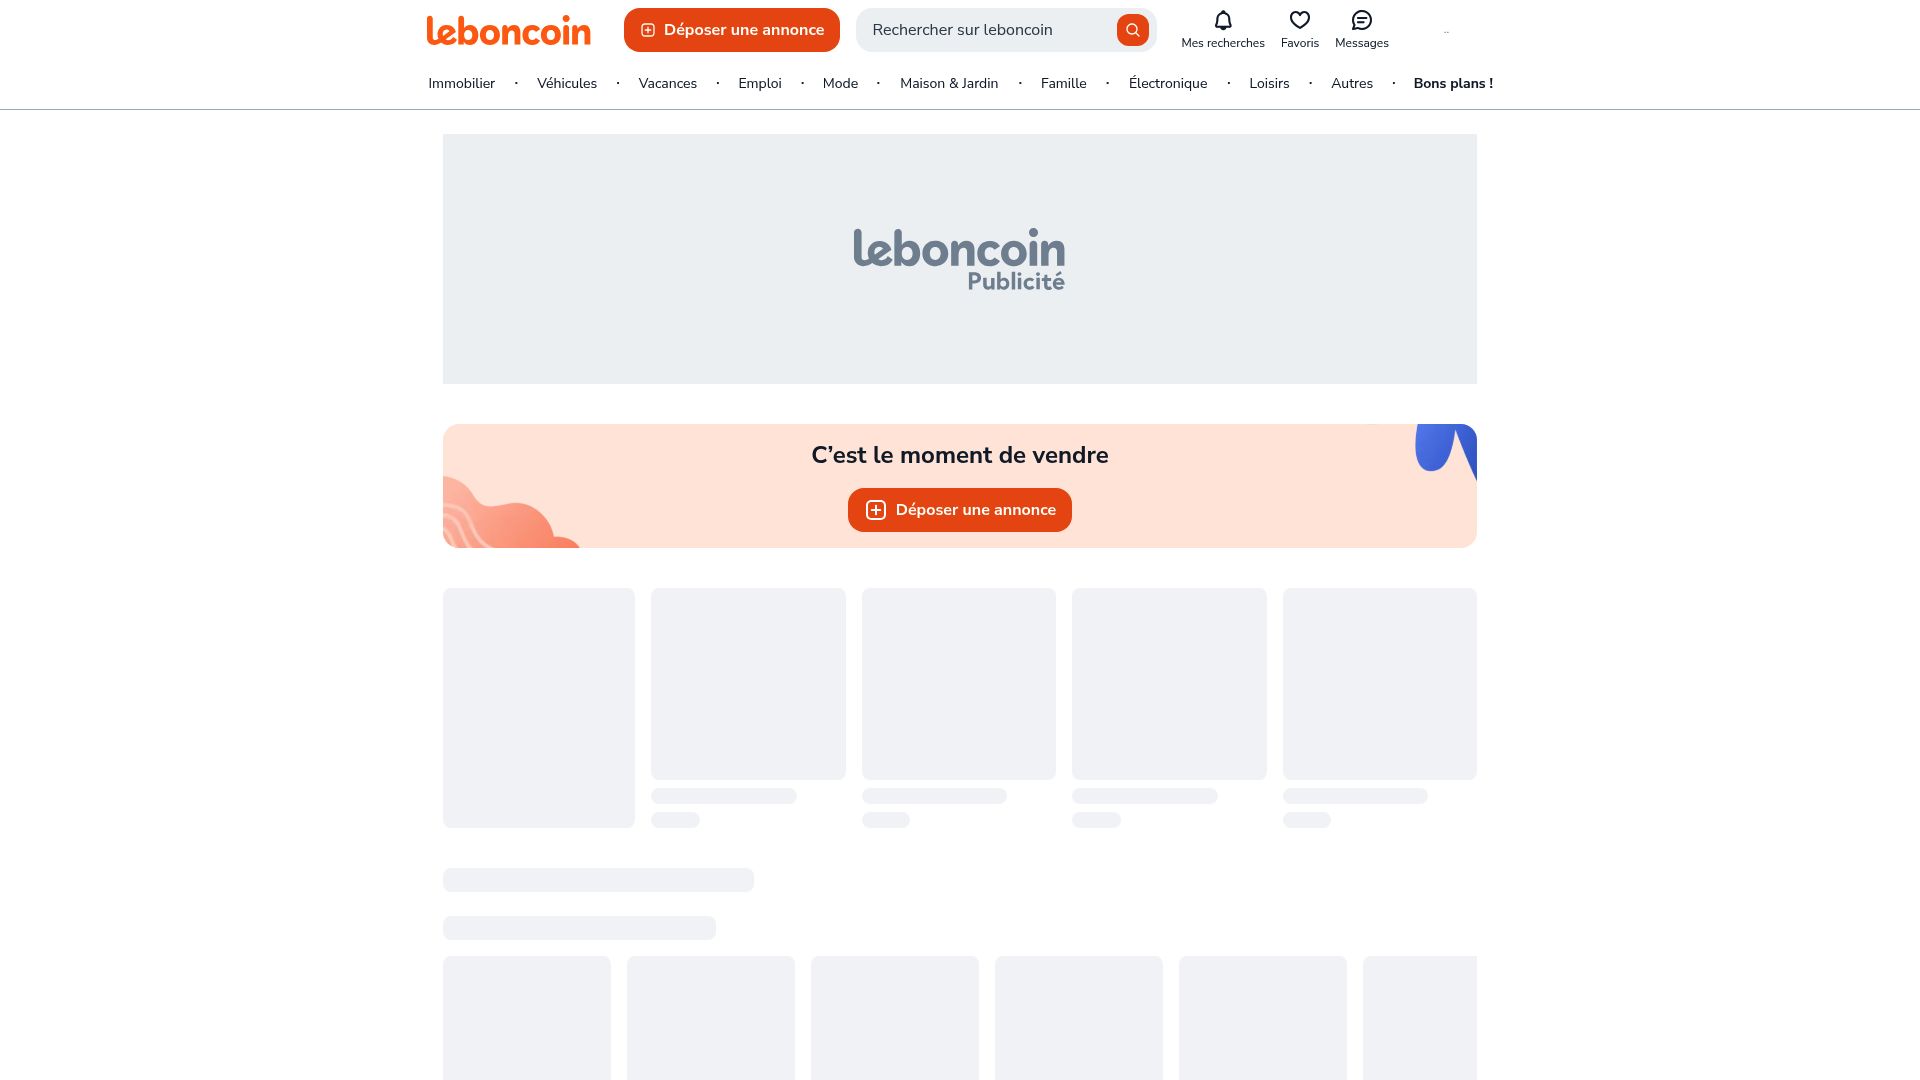The width and height of the screenshot is (1920, 1080).
Task: Open Favoris heart icon
Action: coord(1299,21)
